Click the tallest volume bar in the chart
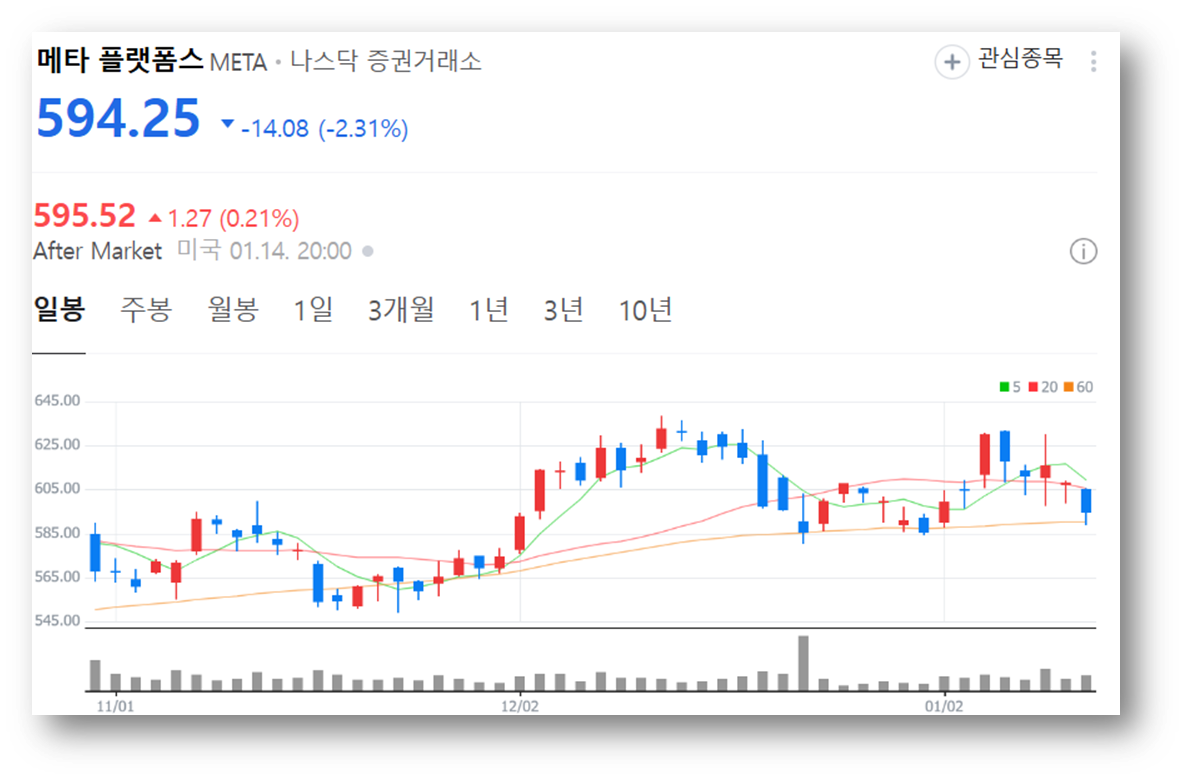This screenshot has height=780, width=1185. click(803, 663)
